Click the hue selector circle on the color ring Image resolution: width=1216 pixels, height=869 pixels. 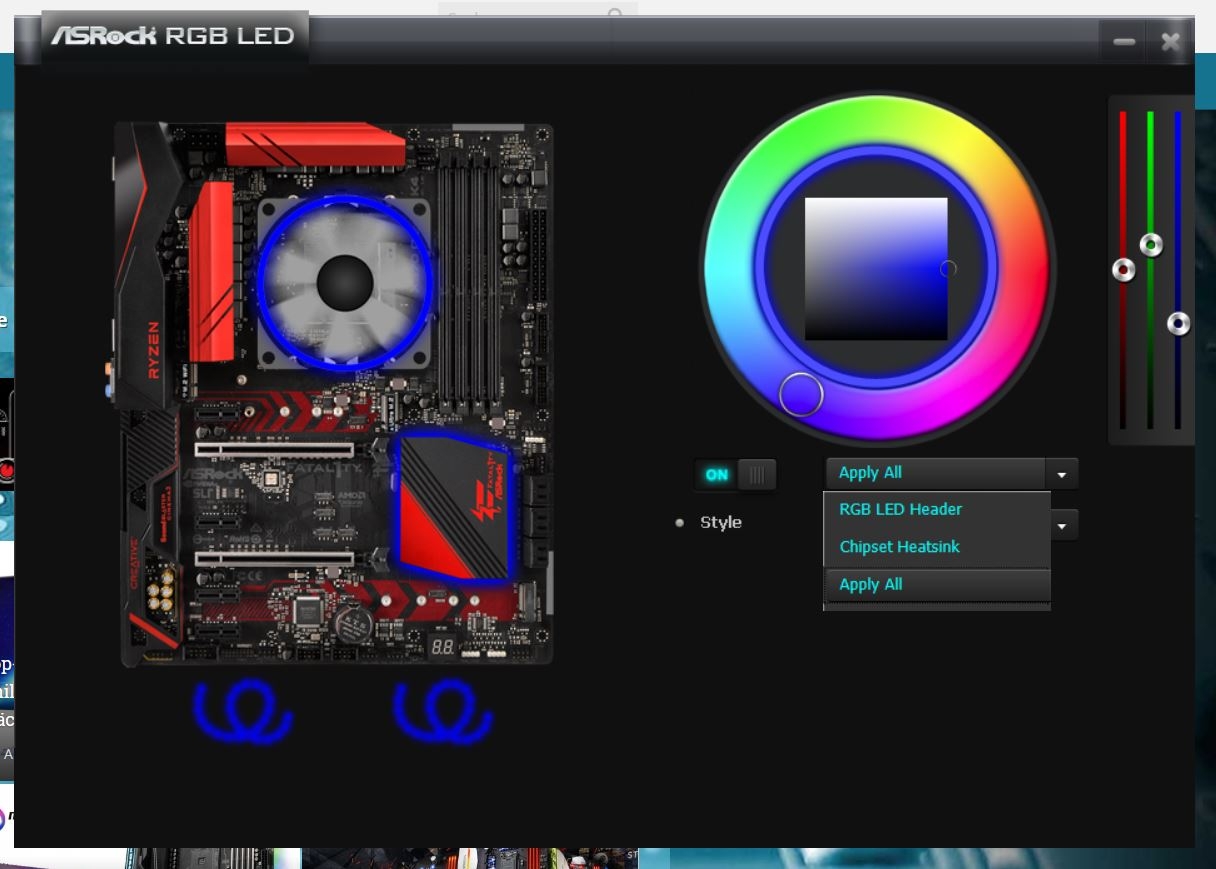[x=800, y=394]
